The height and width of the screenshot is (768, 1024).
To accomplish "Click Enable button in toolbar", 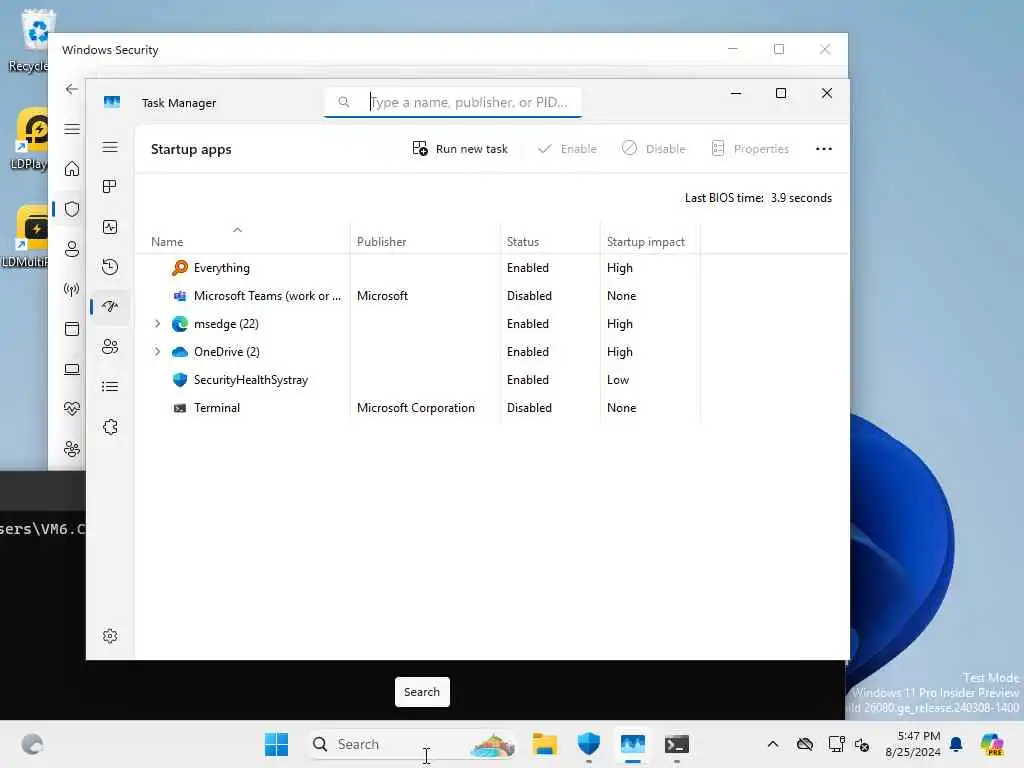I will tap(567, 149).
